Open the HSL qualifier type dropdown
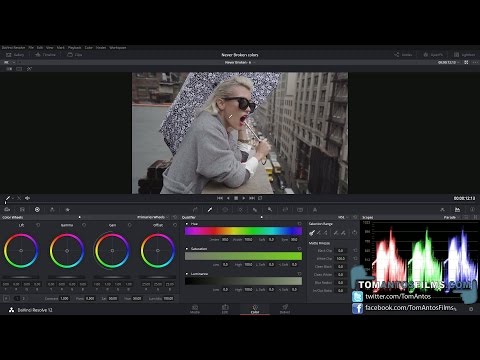The height and width of the screenshot is (360, 480). (x=343, y=217)
